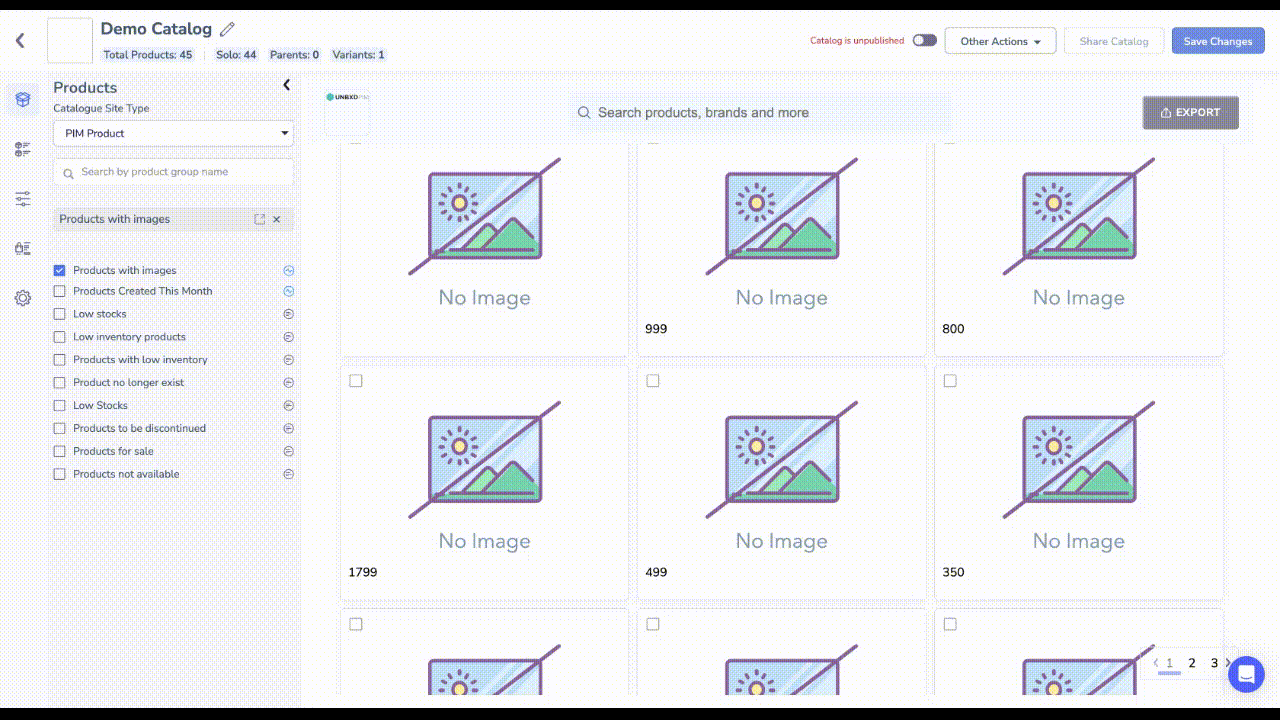Open the lock list icon in sidebar
Viewport: 1280px width, 720px height.
pos(23,248)
